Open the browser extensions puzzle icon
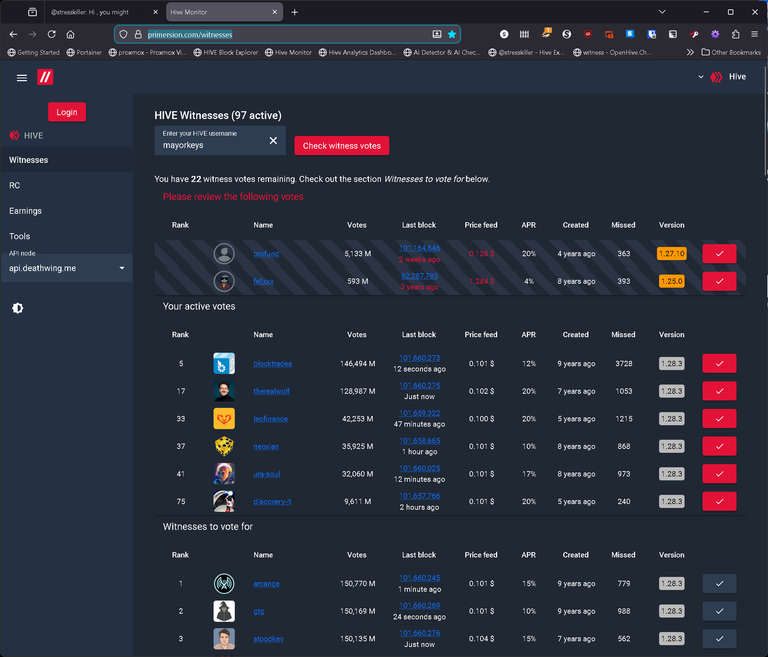This screenshot has height=657, width=768. point(735,34)
